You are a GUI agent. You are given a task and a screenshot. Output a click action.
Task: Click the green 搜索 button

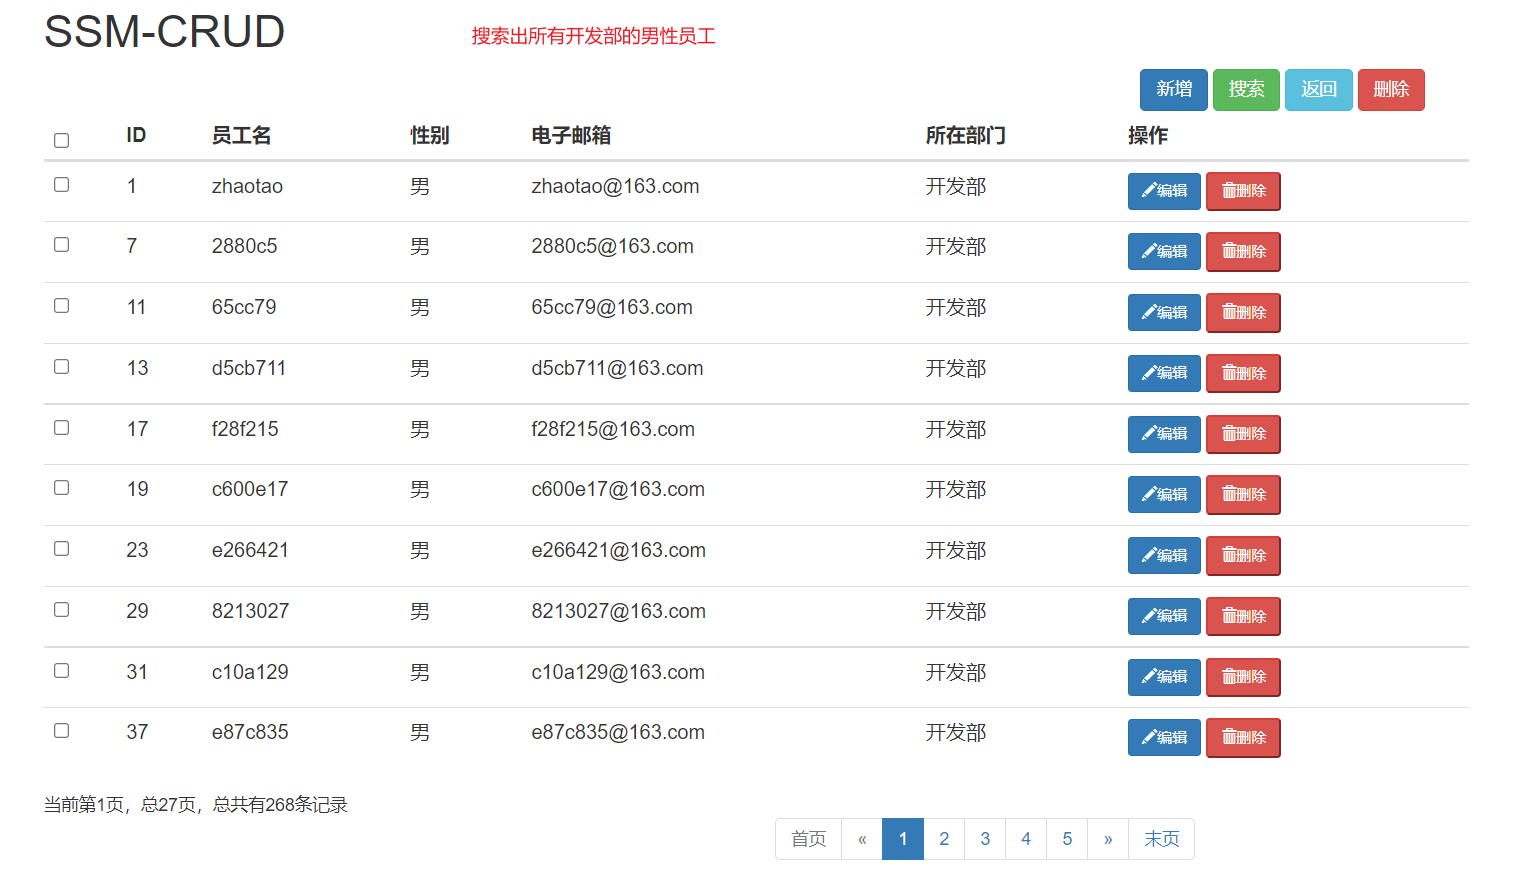click(1246, 90)
